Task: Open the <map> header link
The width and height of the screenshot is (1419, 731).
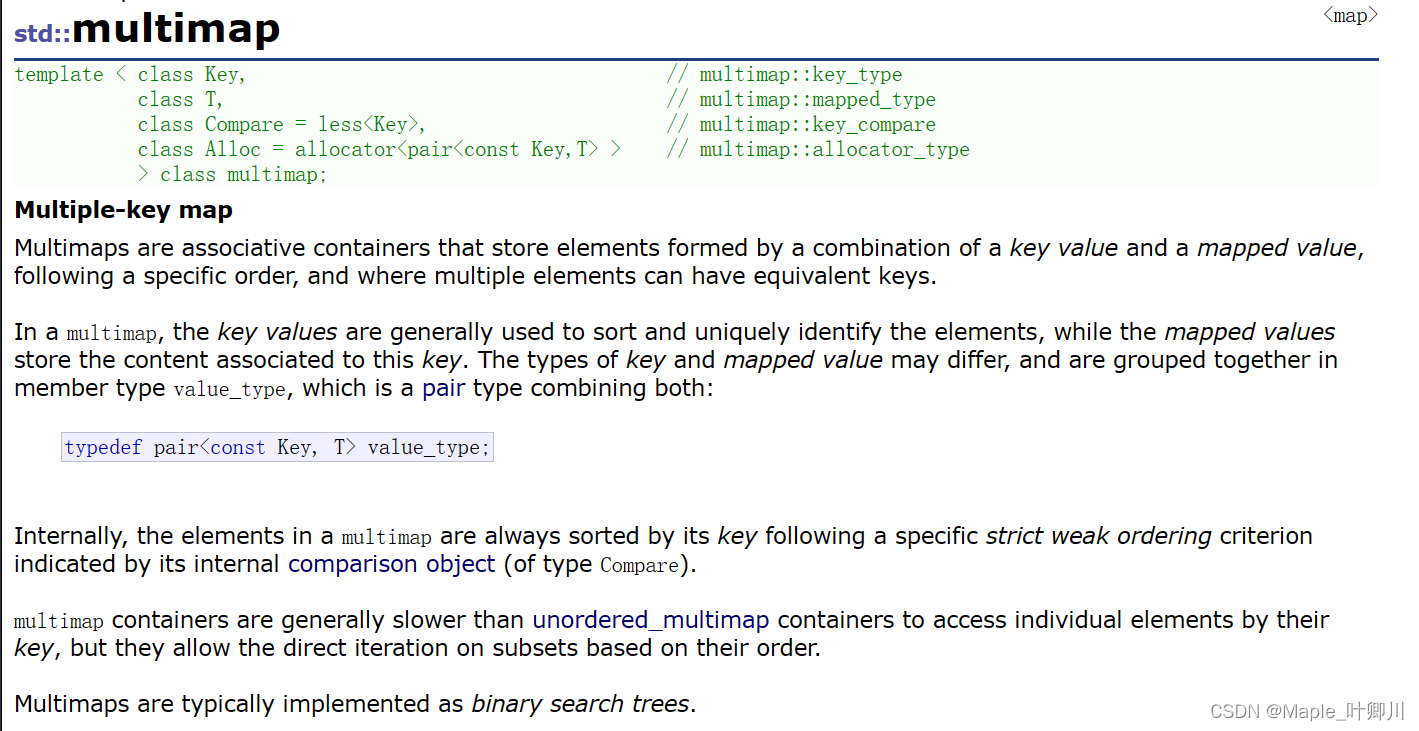Action: pos(1350,15)
